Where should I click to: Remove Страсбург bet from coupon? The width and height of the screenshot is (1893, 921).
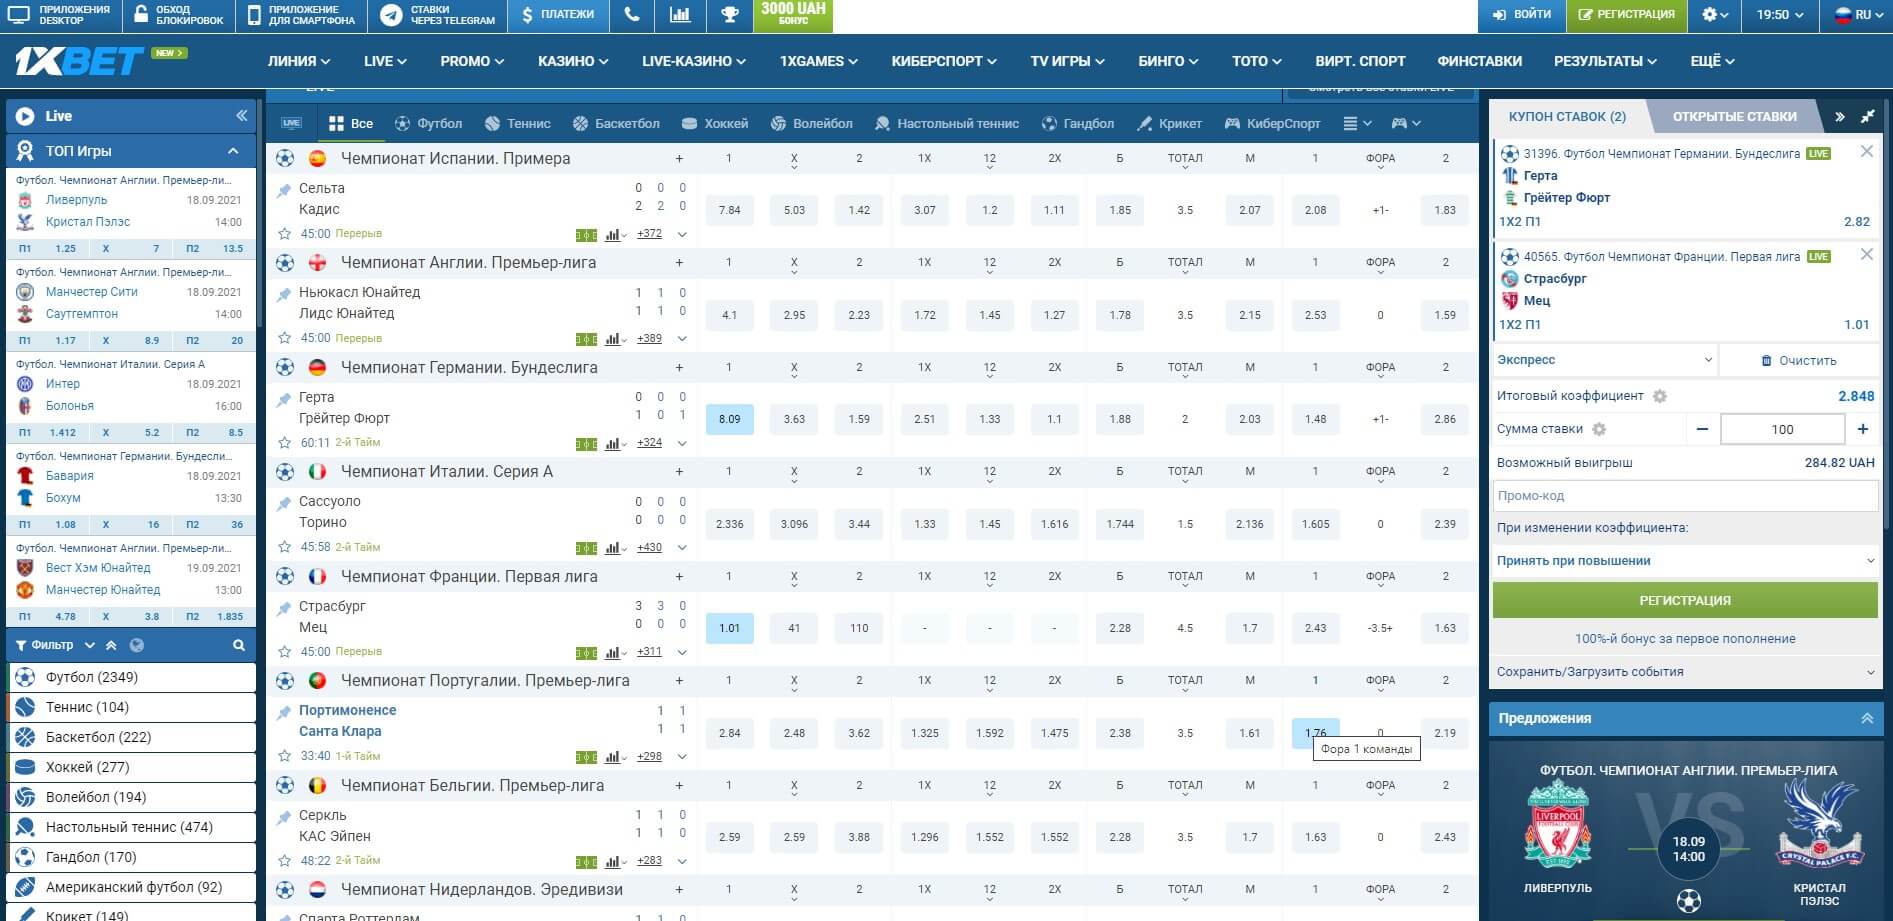coord(1866,255)
